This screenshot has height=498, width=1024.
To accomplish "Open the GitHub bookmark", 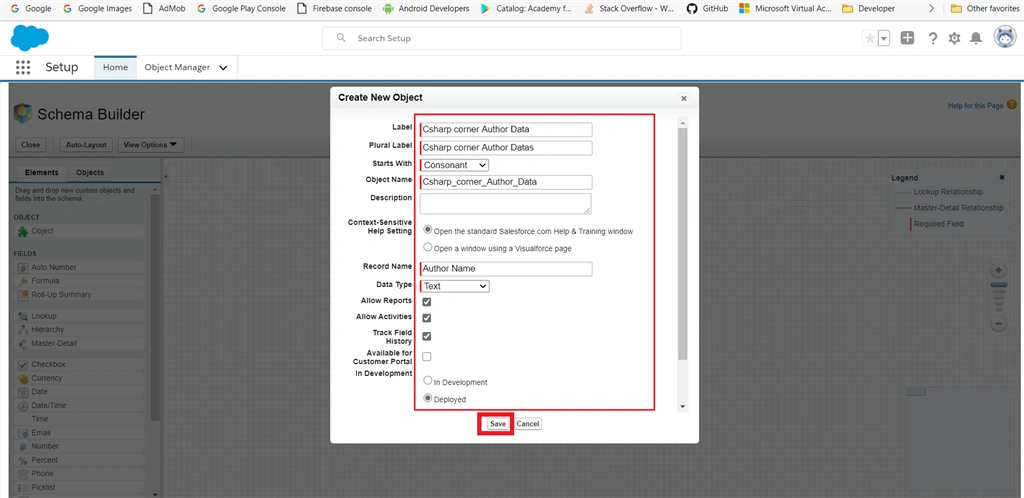I will [708, 8].
